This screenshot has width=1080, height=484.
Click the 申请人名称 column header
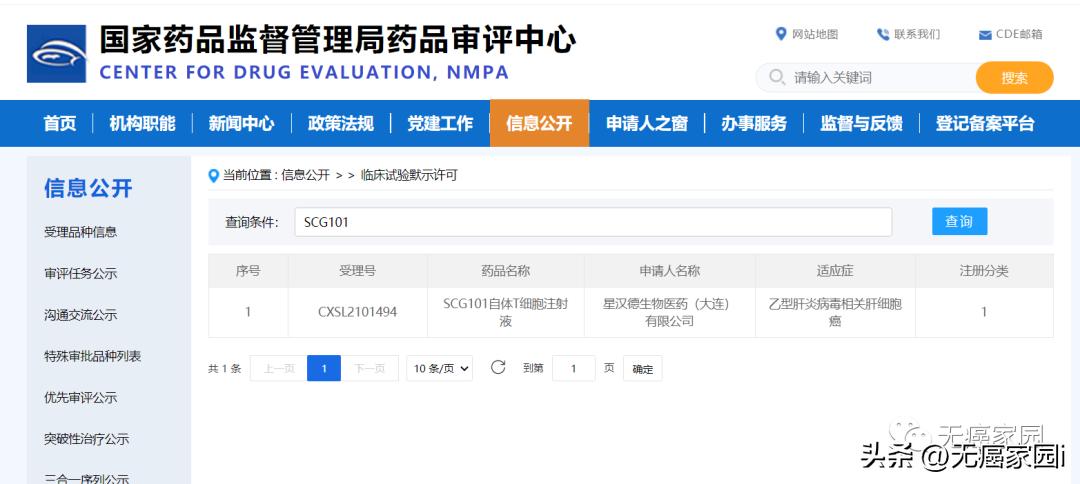pyautogui.click(x=669, y=271)
